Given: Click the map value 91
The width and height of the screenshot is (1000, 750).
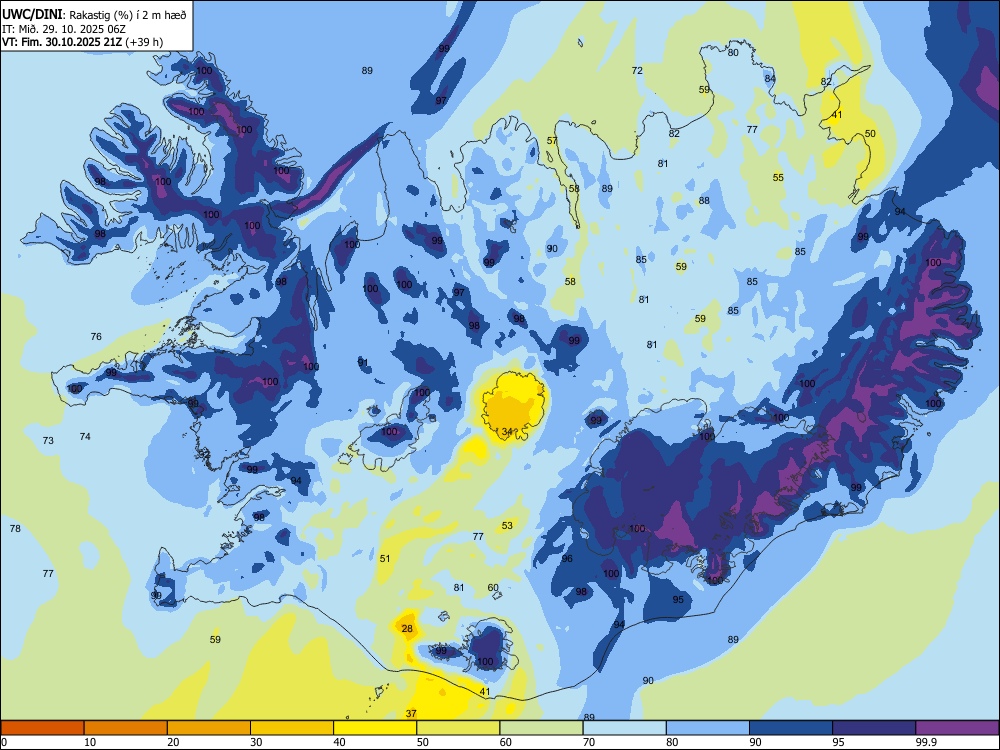Looking at the screenshot, I should [363, 362].
